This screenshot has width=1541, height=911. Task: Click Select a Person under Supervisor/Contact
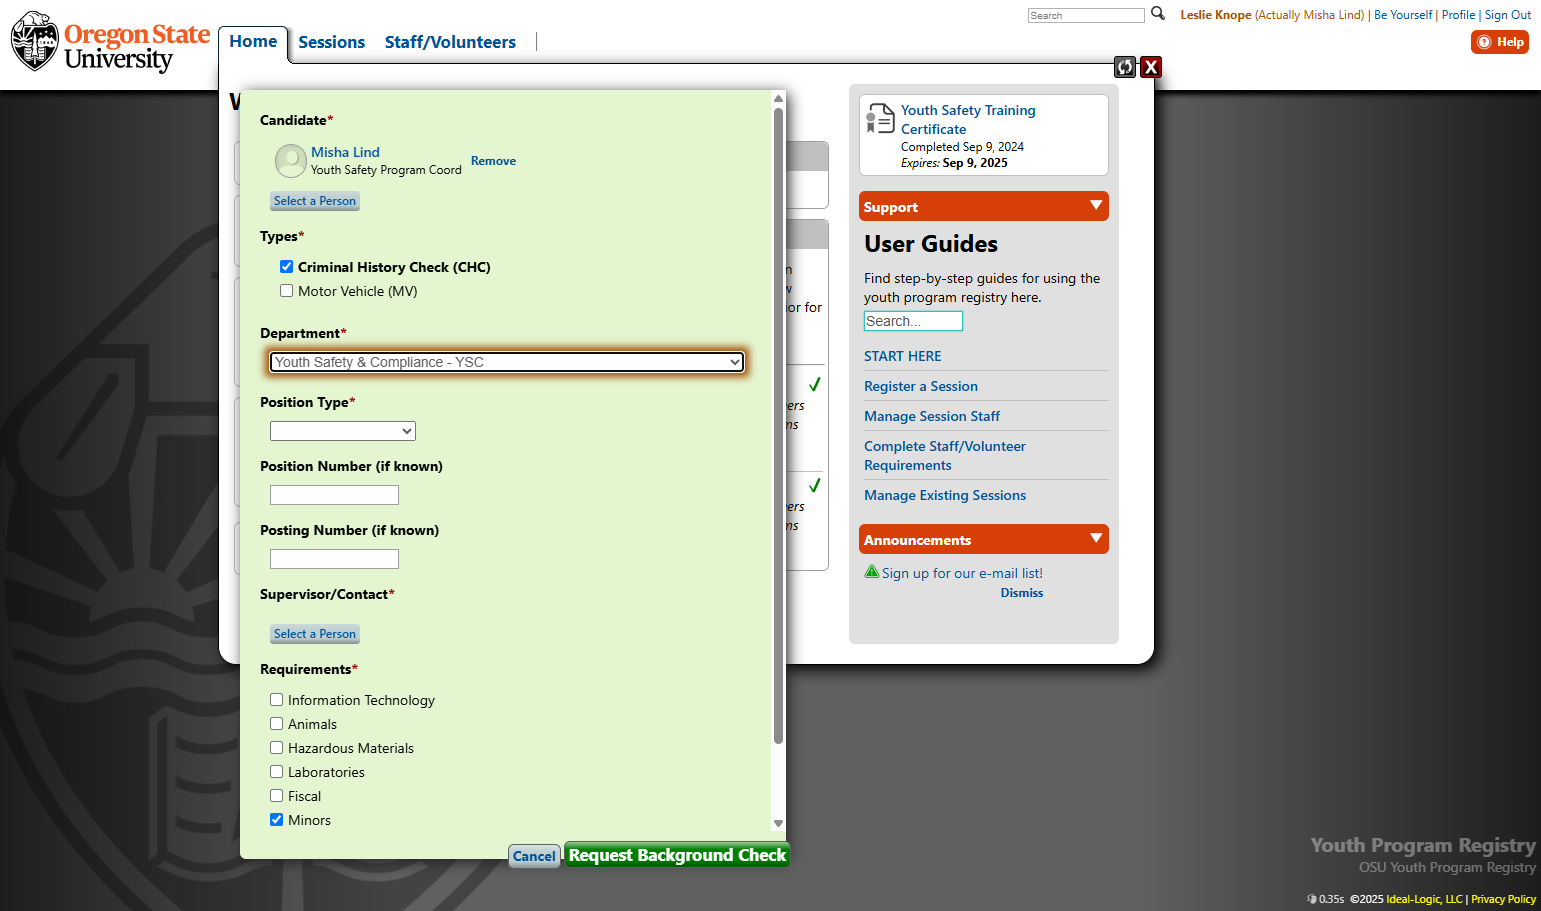tap(315, 634)
